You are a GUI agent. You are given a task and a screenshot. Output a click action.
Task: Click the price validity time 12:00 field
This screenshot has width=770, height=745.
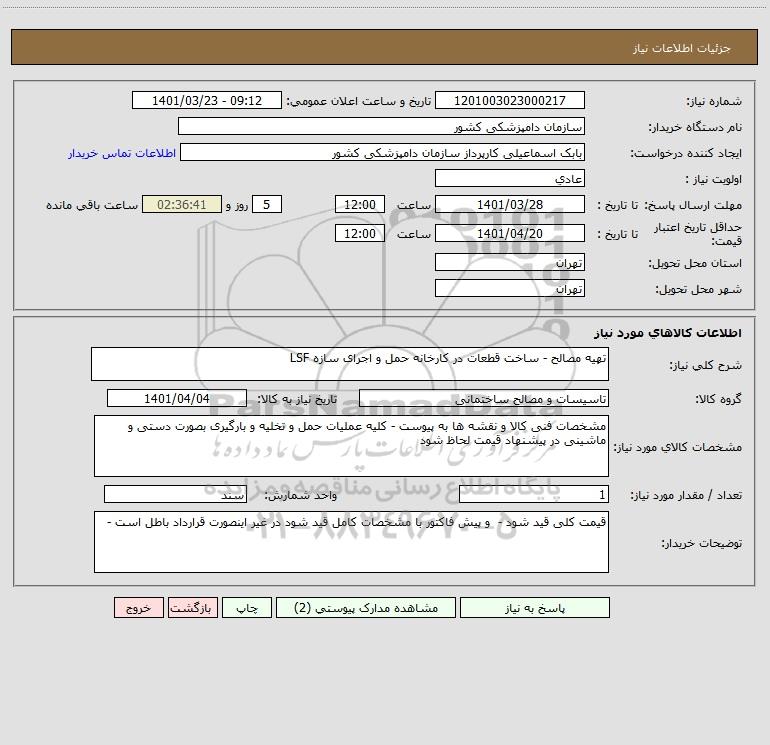coord(359,233)
